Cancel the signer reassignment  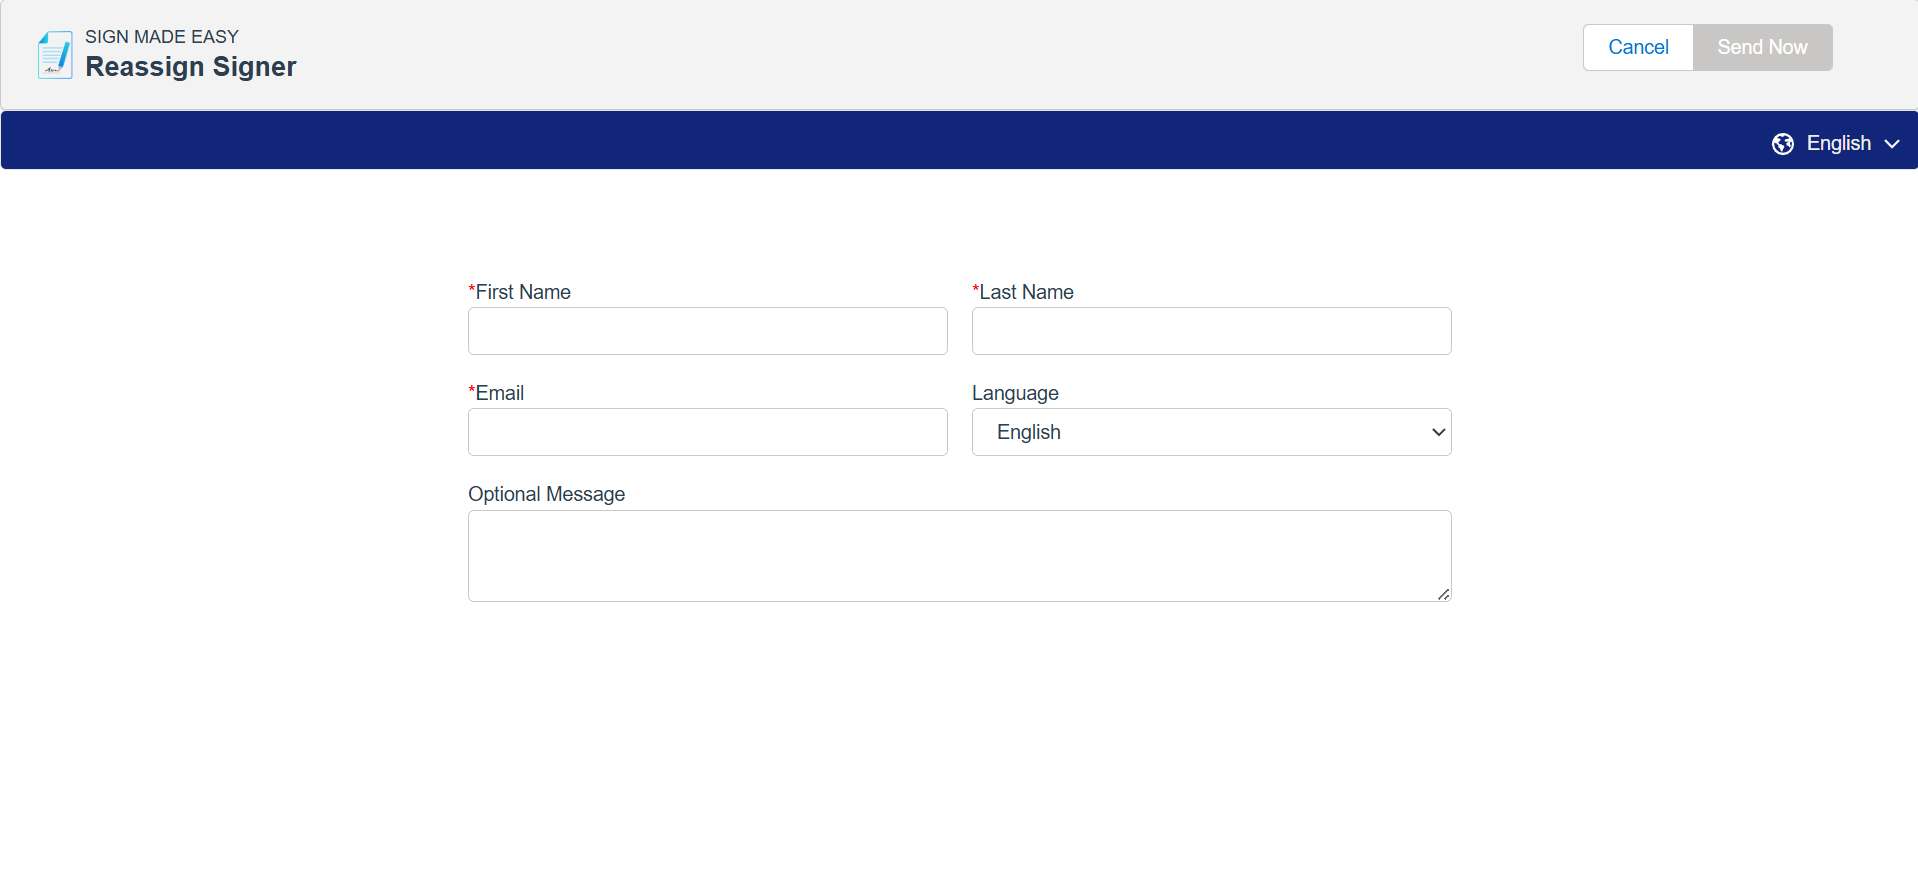[1638, 47]
